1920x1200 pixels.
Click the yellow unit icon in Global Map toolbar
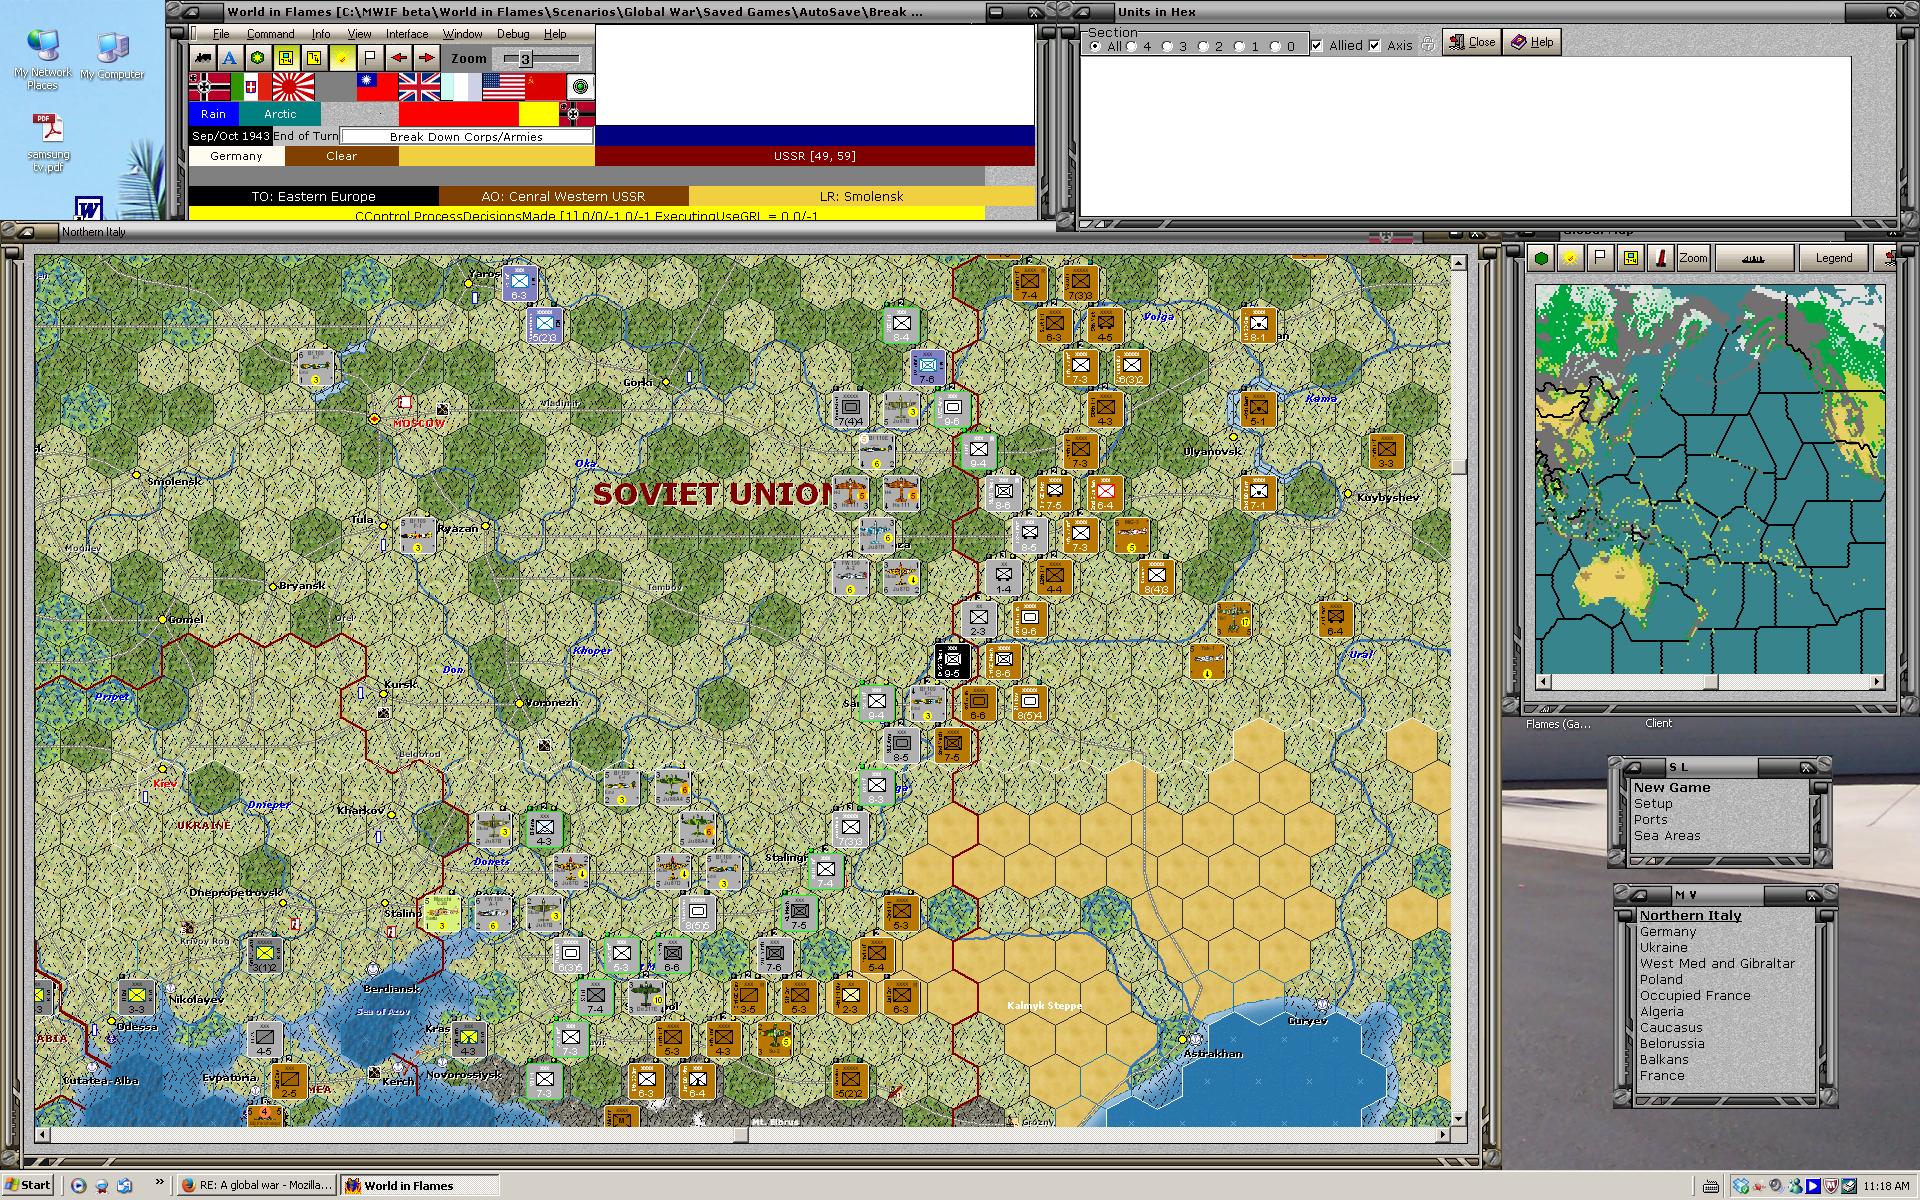point(1630,258)
